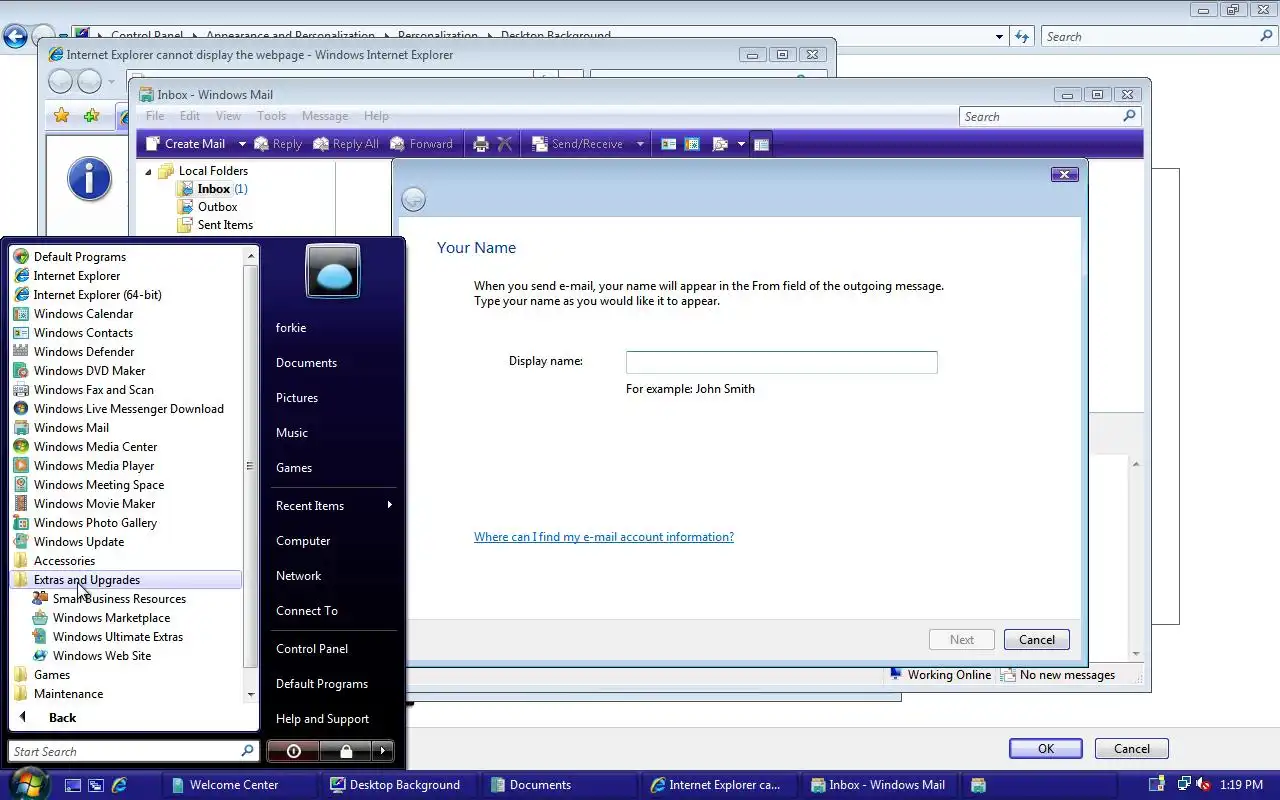Open Windows Fax and Scan from Start menu
1280x800 pixels.
click(x=127, y=390)
